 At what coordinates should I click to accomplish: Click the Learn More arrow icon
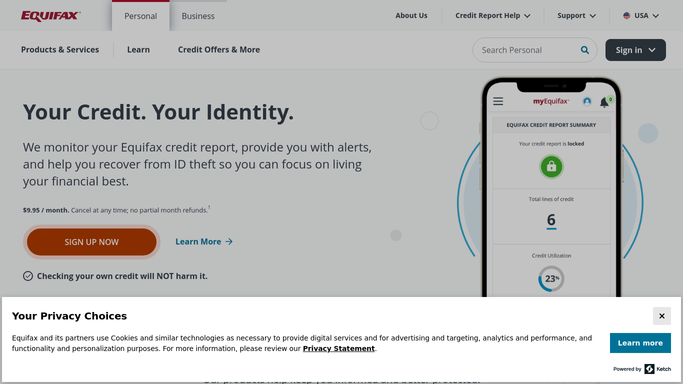(229, 242)
